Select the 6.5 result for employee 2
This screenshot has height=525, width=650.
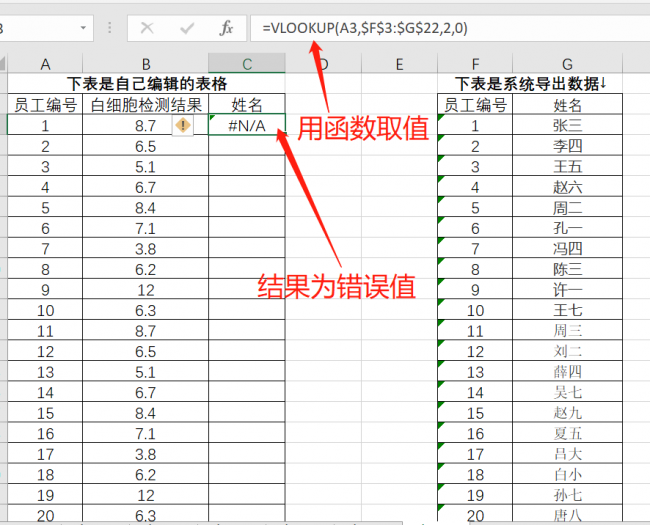point(146,146)
